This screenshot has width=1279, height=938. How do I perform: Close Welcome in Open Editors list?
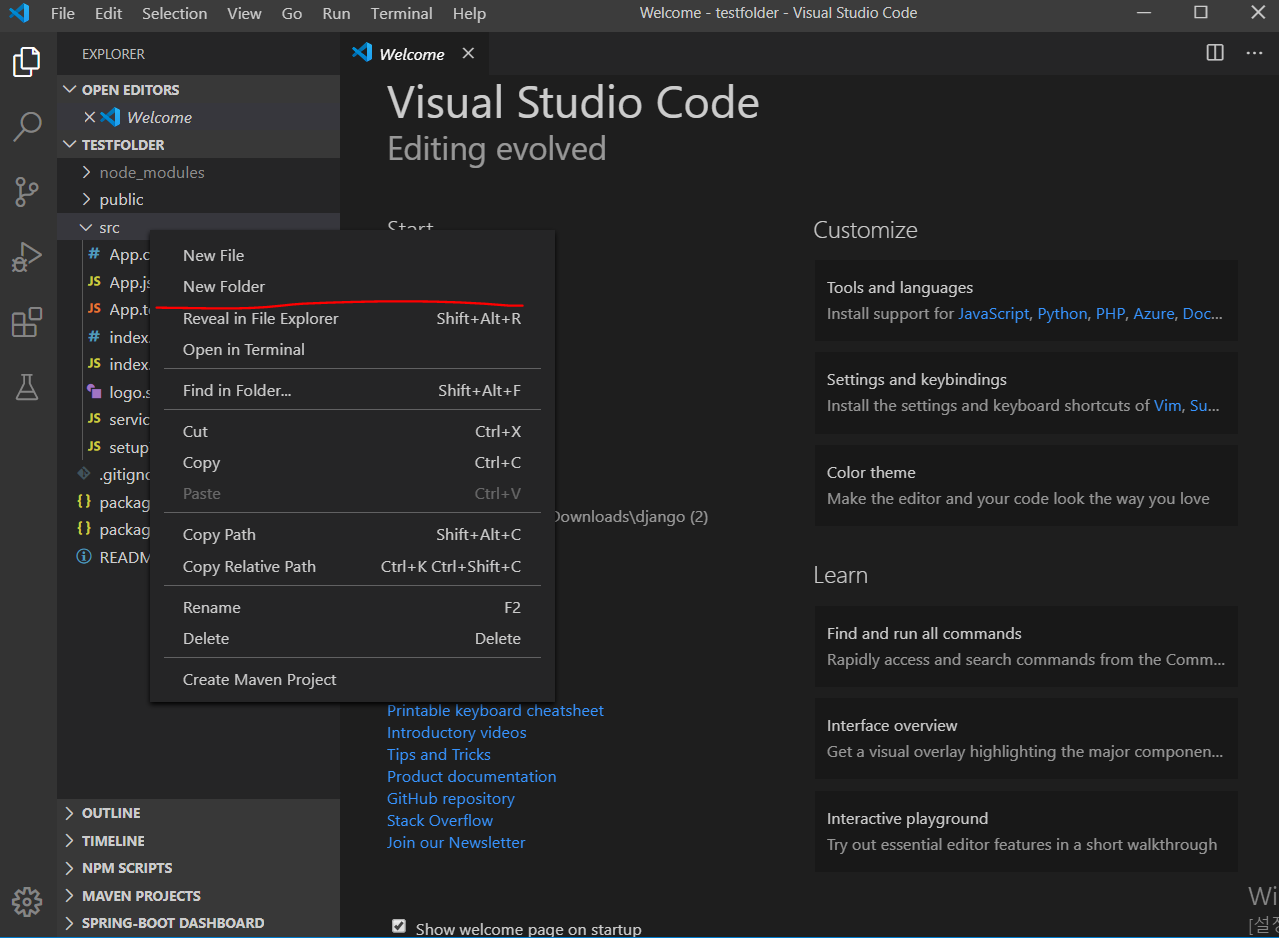pyautogui.click(x=90, y=117)
